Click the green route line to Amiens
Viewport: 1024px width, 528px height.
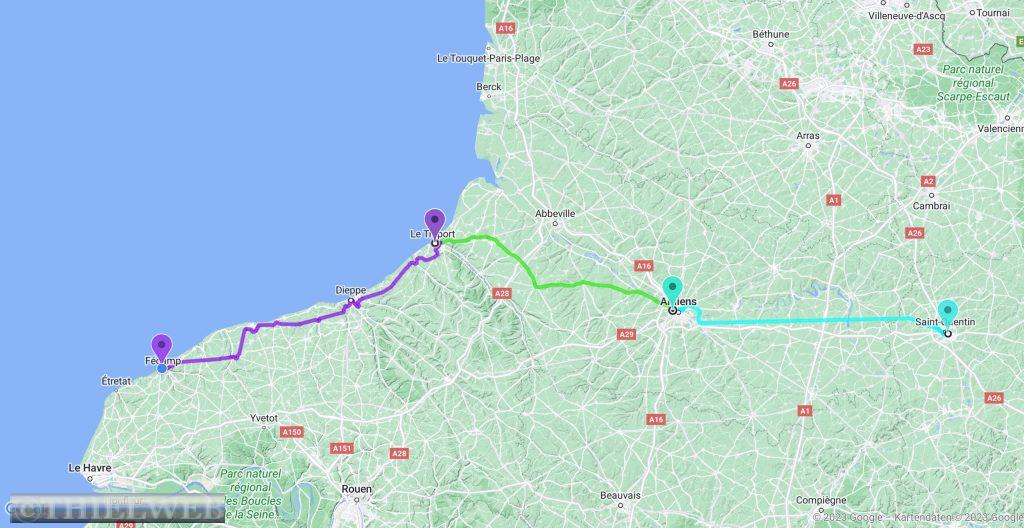click(555, 285)
